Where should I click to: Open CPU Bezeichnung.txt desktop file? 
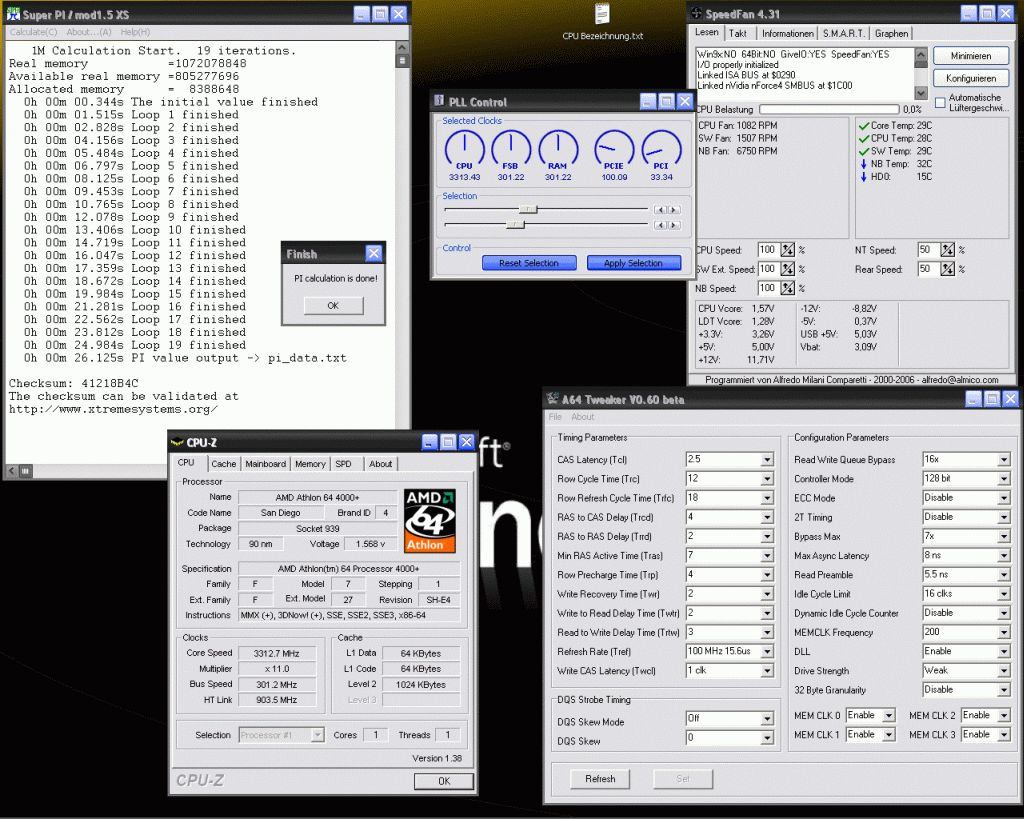[x=602, y=22]
